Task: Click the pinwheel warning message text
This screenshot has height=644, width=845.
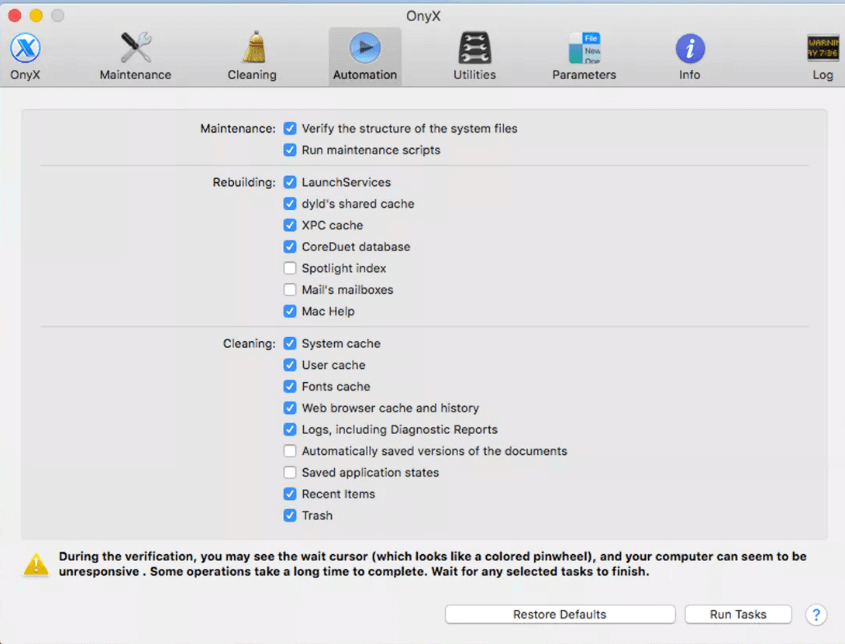Action: point(433,564)
